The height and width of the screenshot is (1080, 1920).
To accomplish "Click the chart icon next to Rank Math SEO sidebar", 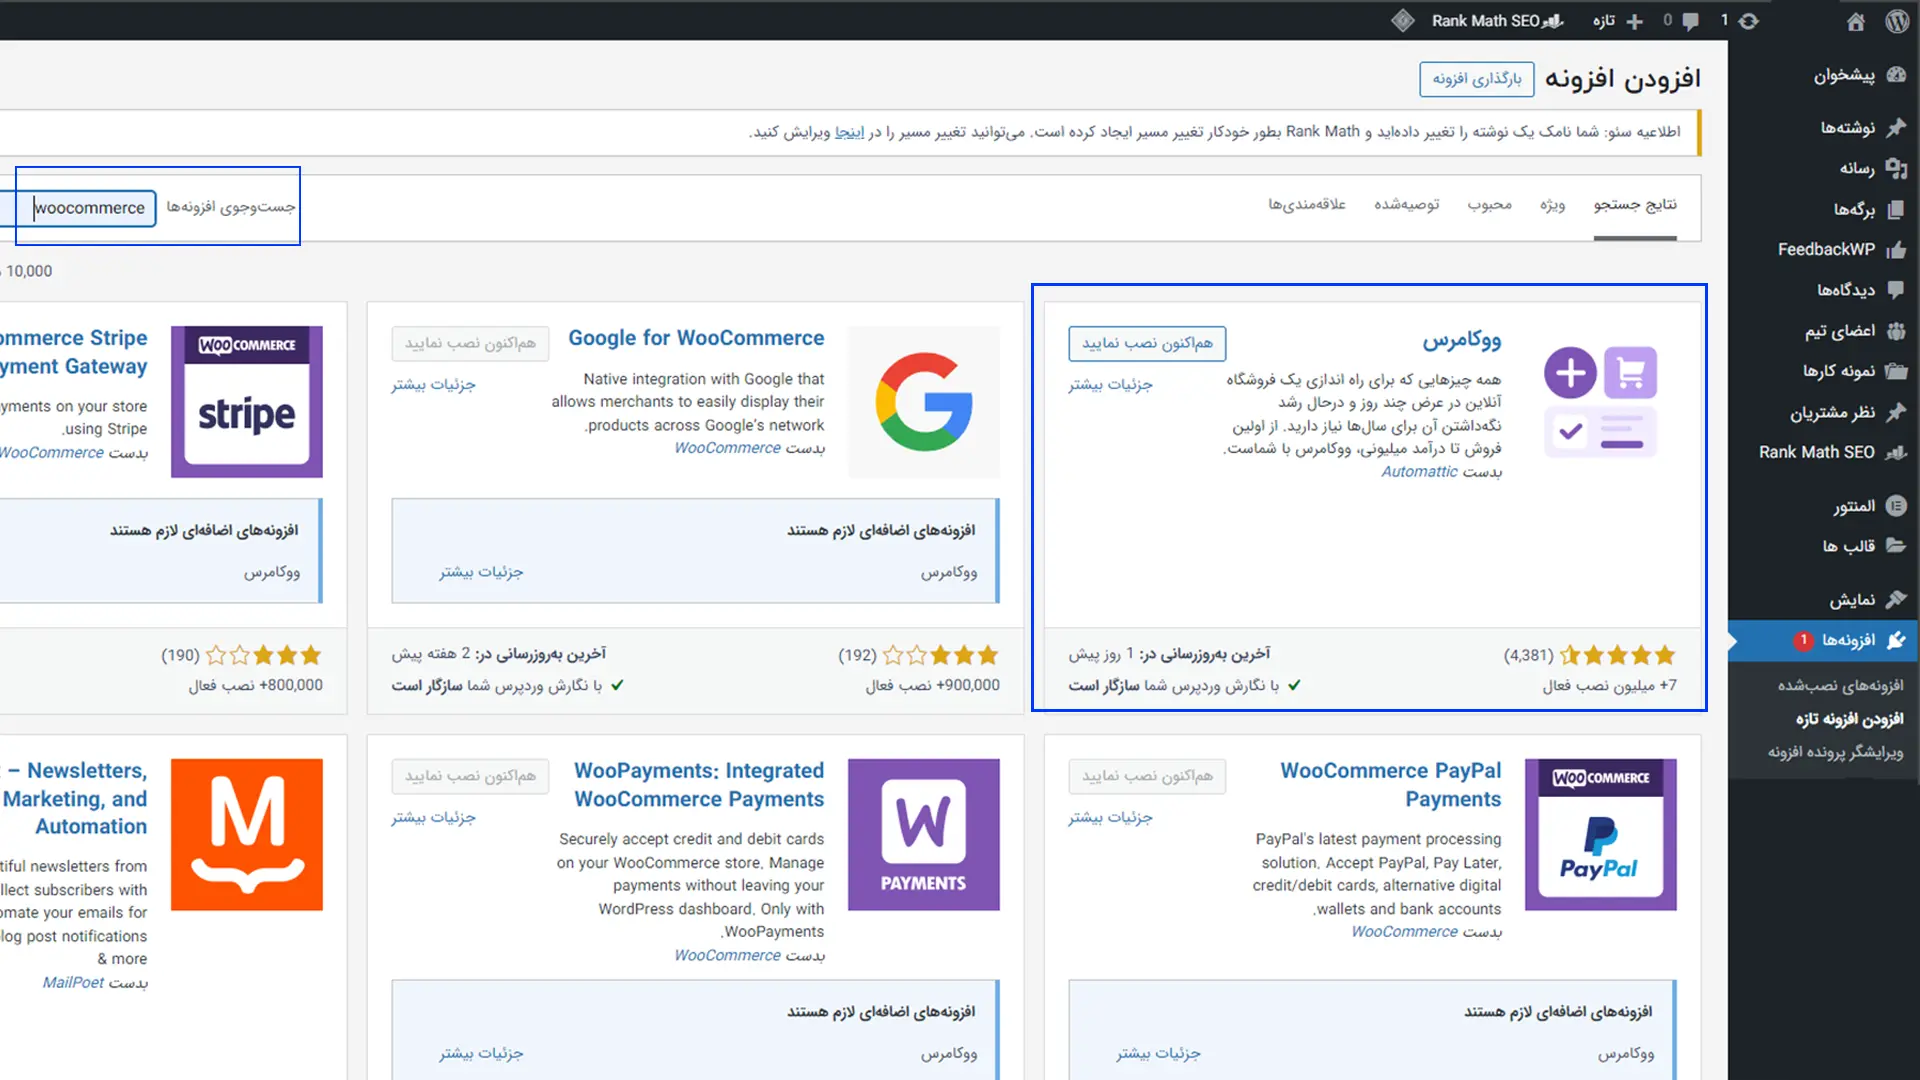I will 1896,452.
